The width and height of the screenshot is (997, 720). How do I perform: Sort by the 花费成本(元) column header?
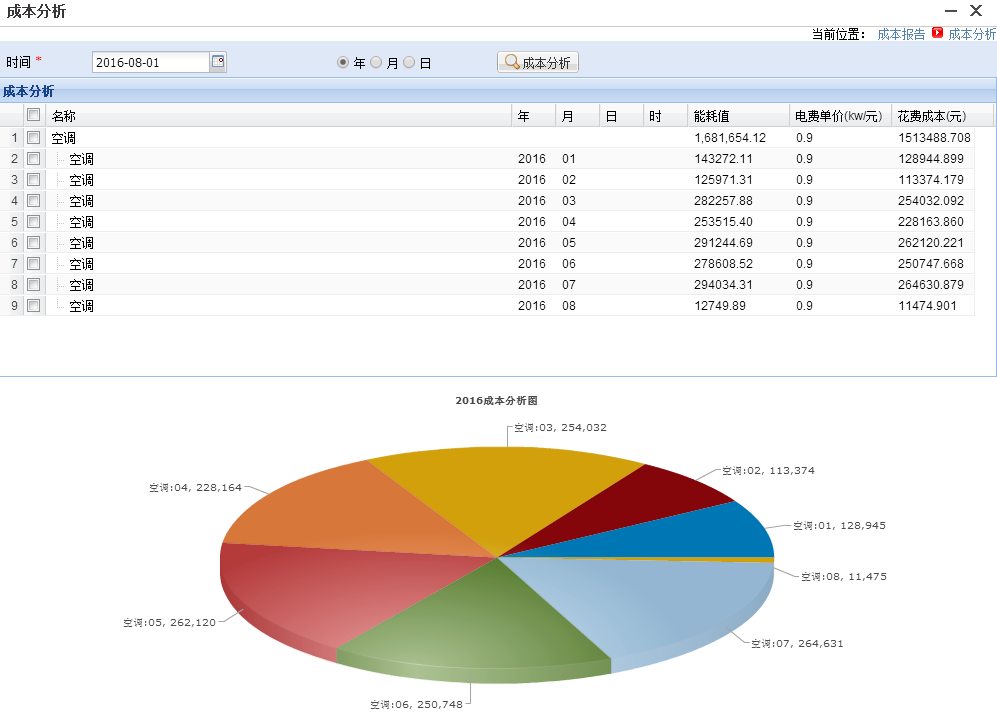[931, 116]
